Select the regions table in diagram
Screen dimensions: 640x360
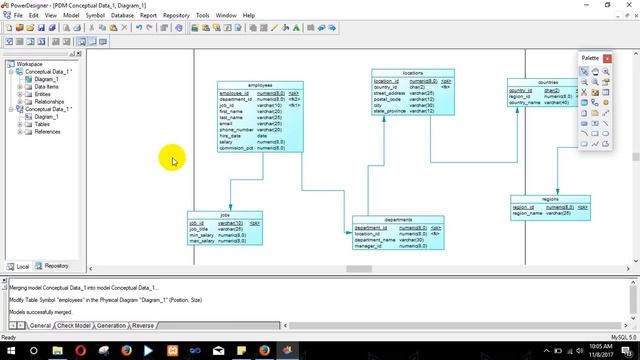click(550, 208)
